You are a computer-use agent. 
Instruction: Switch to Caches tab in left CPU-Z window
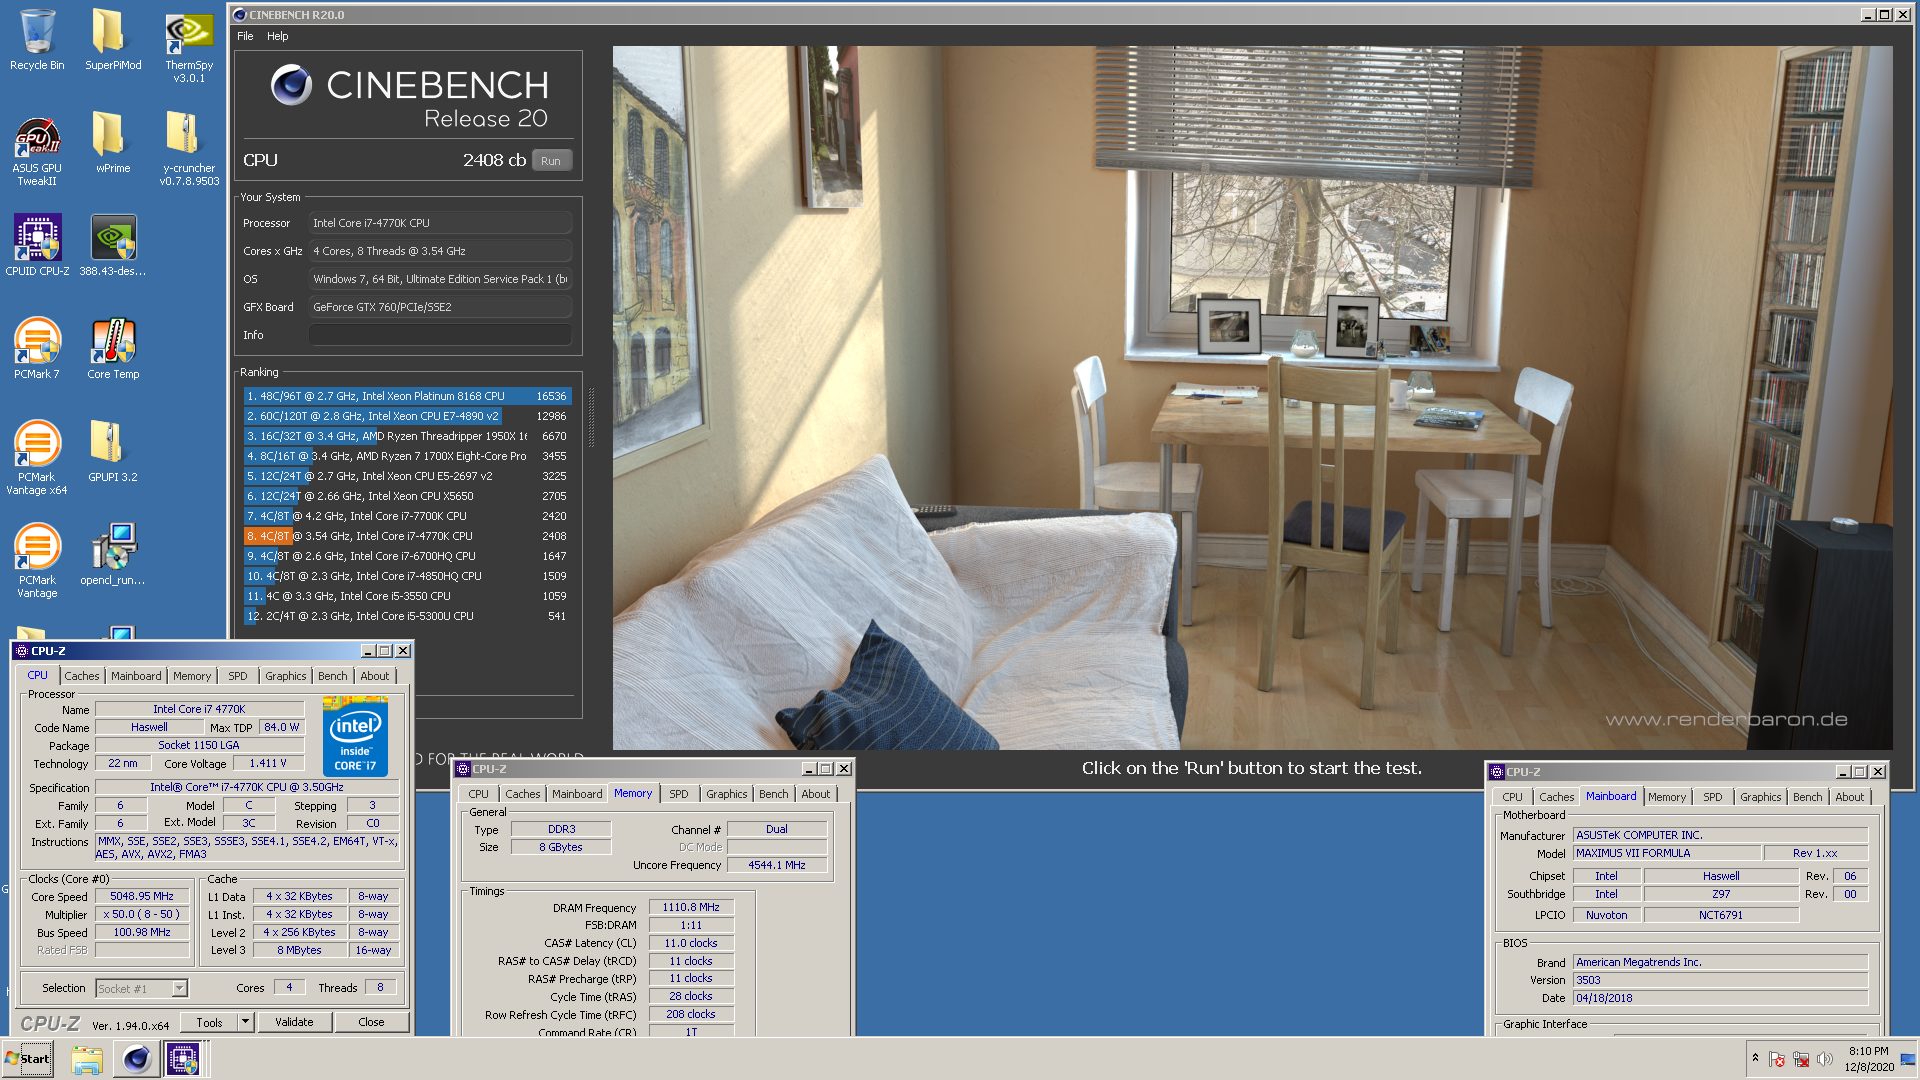tap(82, 676)
